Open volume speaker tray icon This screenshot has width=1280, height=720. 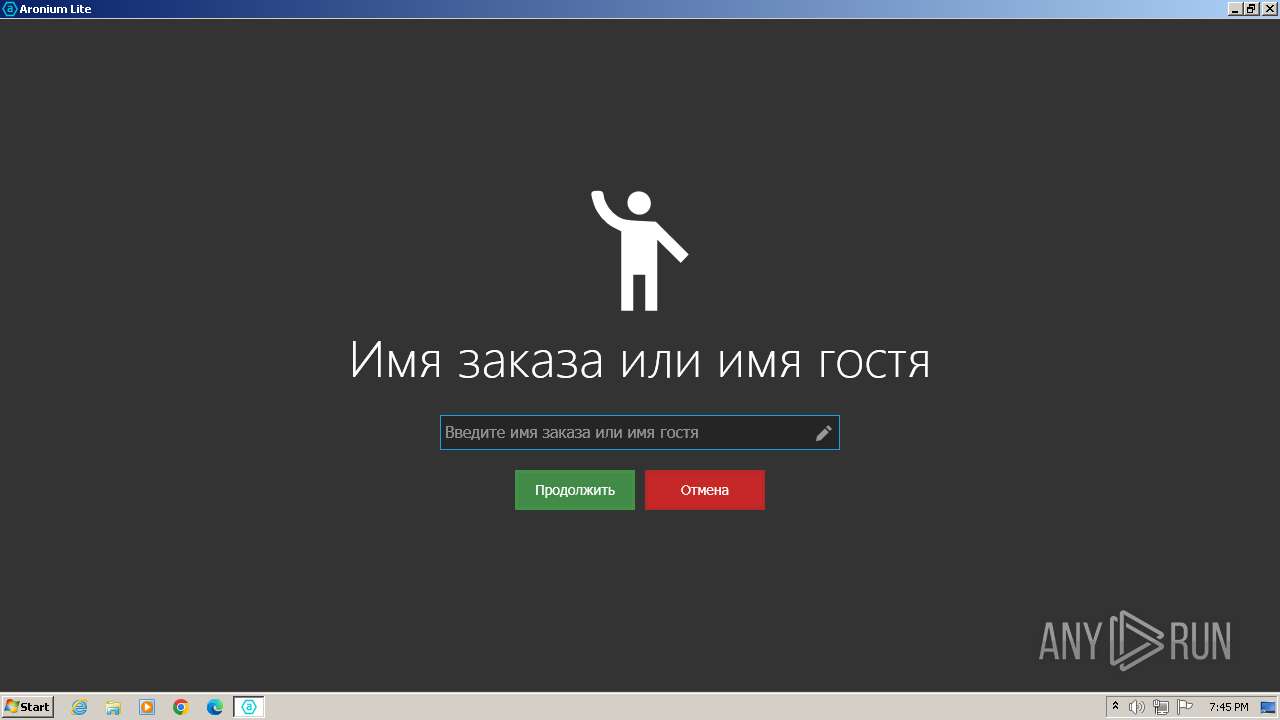tap(1137, 707)
